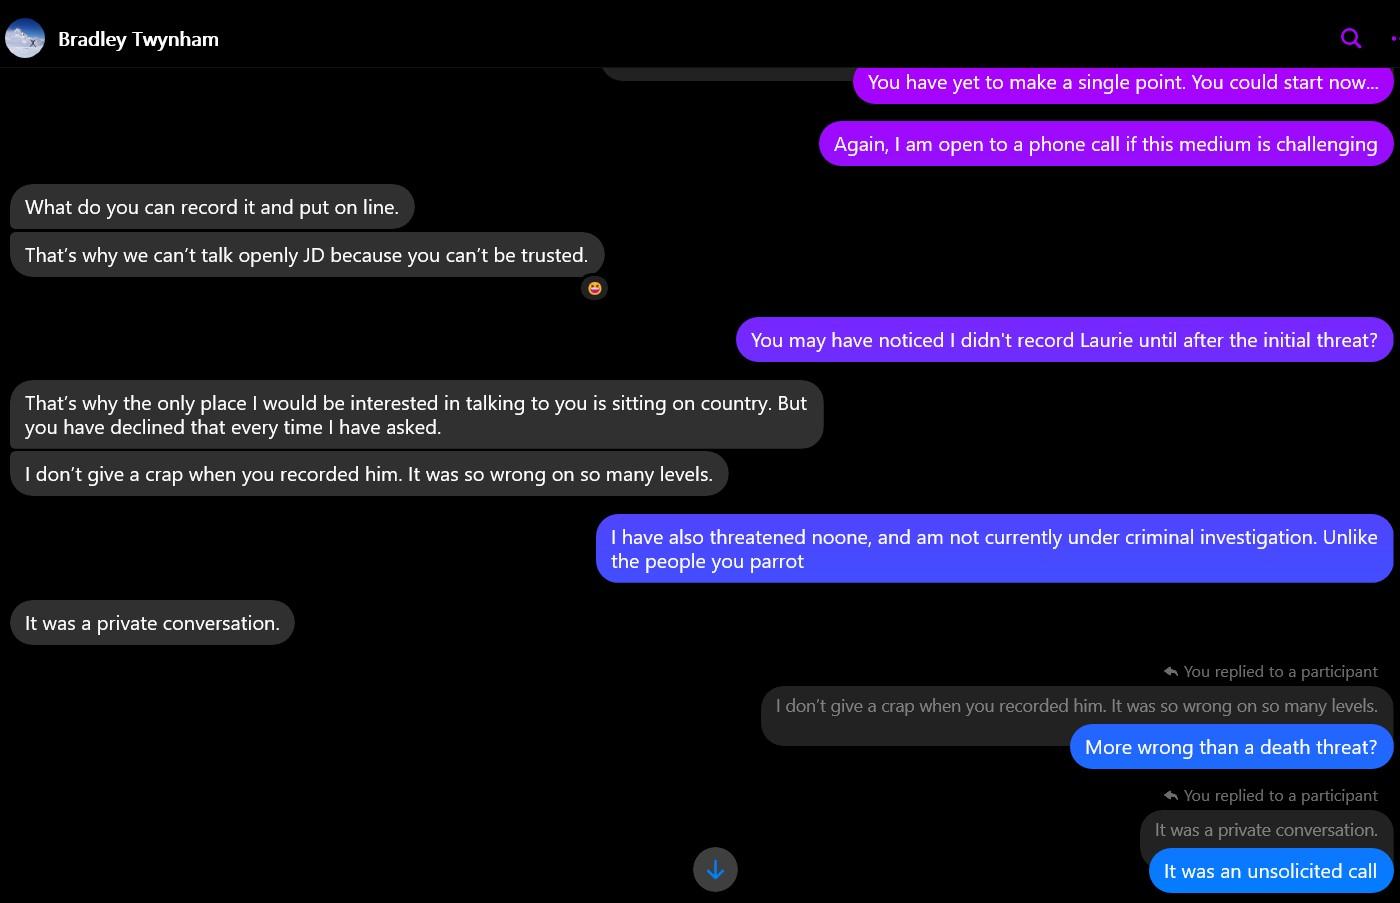Click the grey "It was a private conversation." message
The image size is (1400, 903).
152,624
